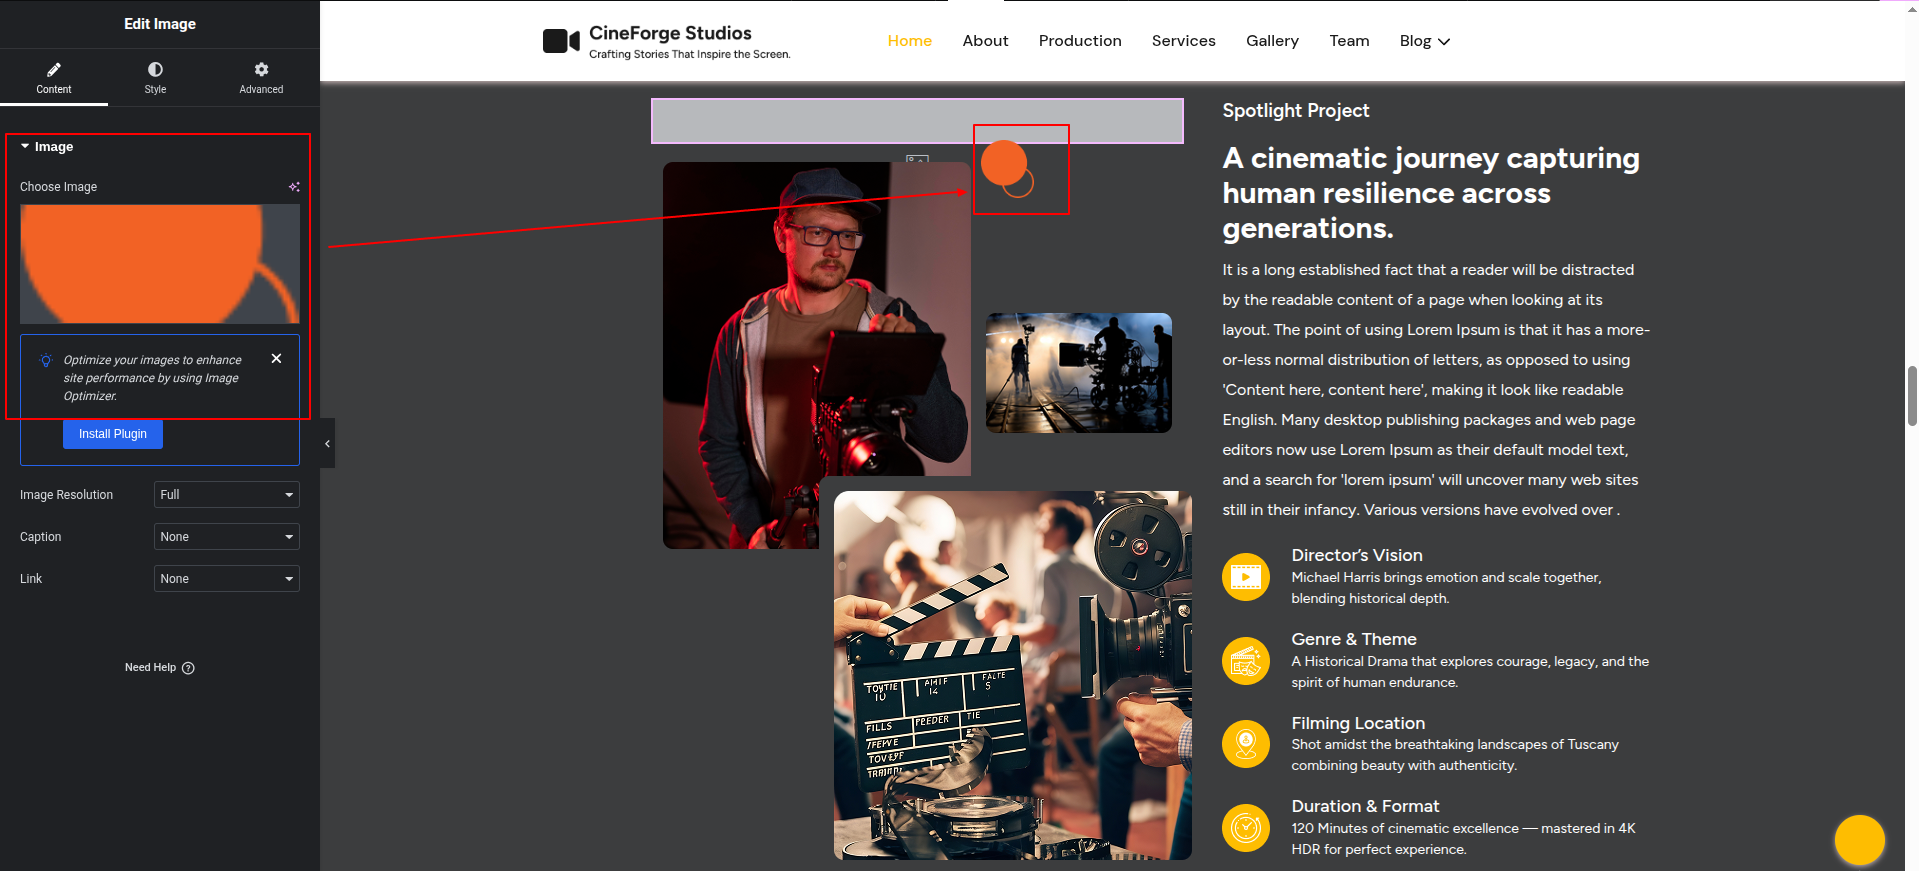Open the Caption dropdown
Screen dimensions: 1919x871
click(226, 537)
